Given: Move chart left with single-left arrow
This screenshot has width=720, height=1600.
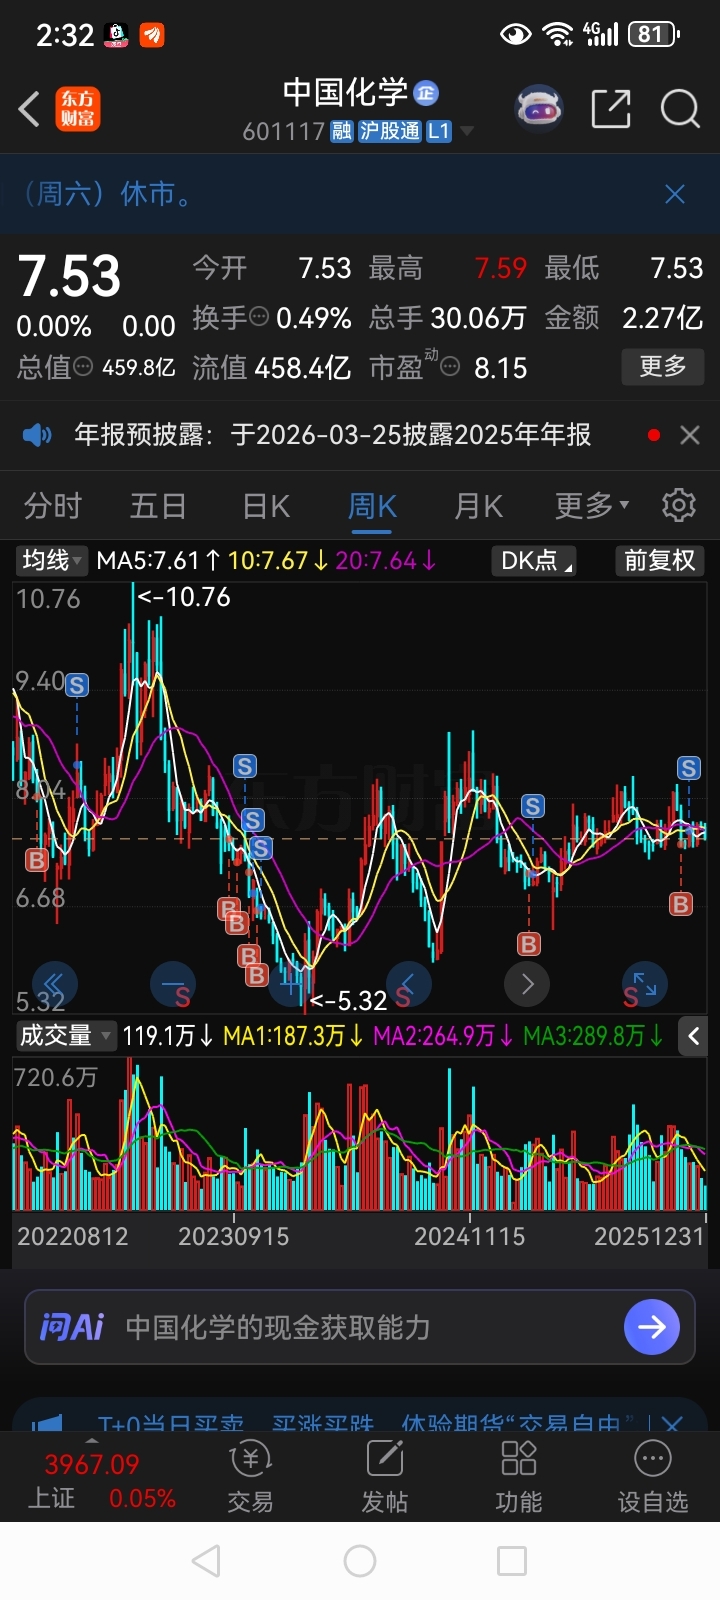Looking at the screenshot, I should (408, 984).
